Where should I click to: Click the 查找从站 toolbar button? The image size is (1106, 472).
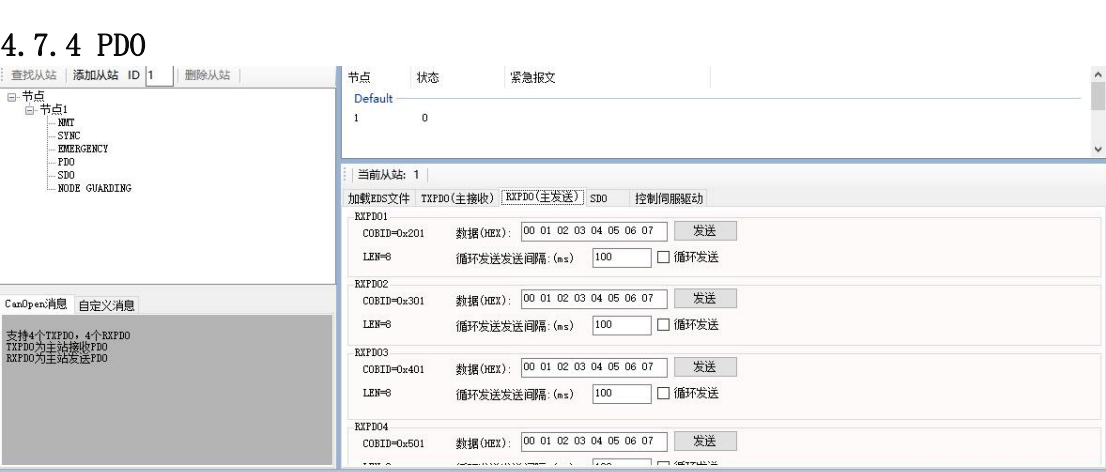click(36, 75)
